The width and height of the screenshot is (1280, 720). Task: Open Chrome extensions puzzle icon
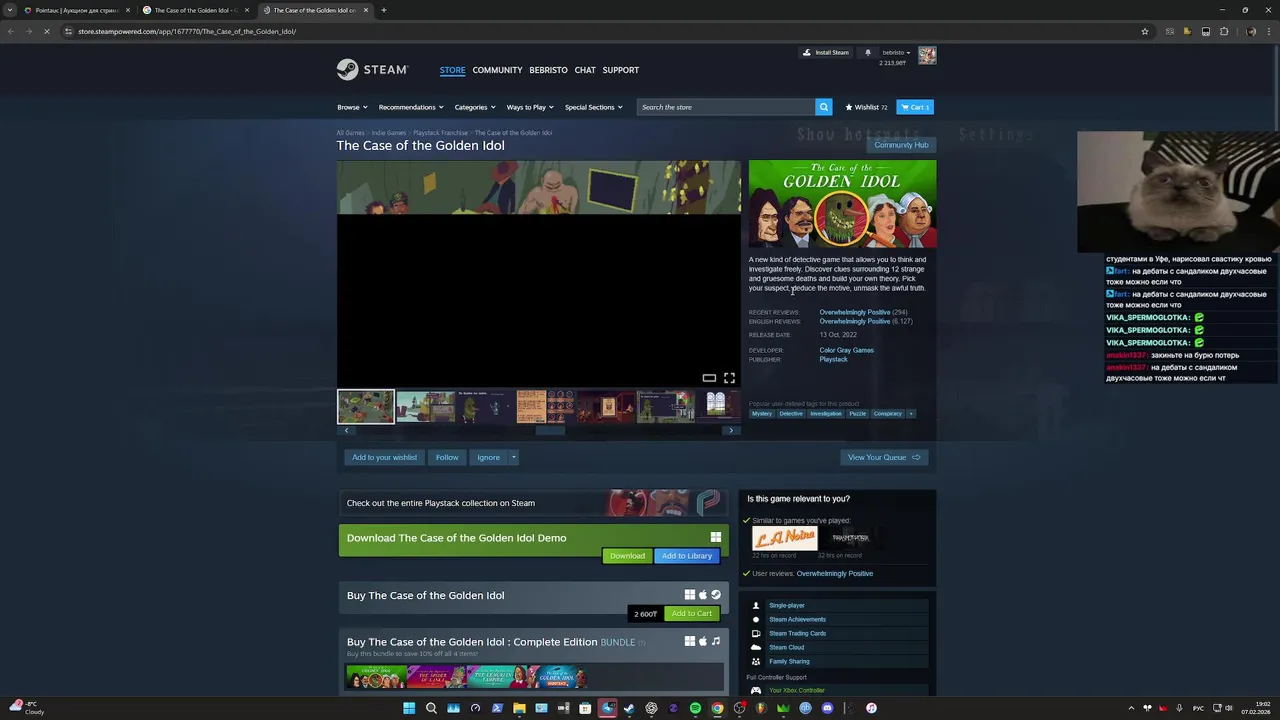click(1224, 31)
